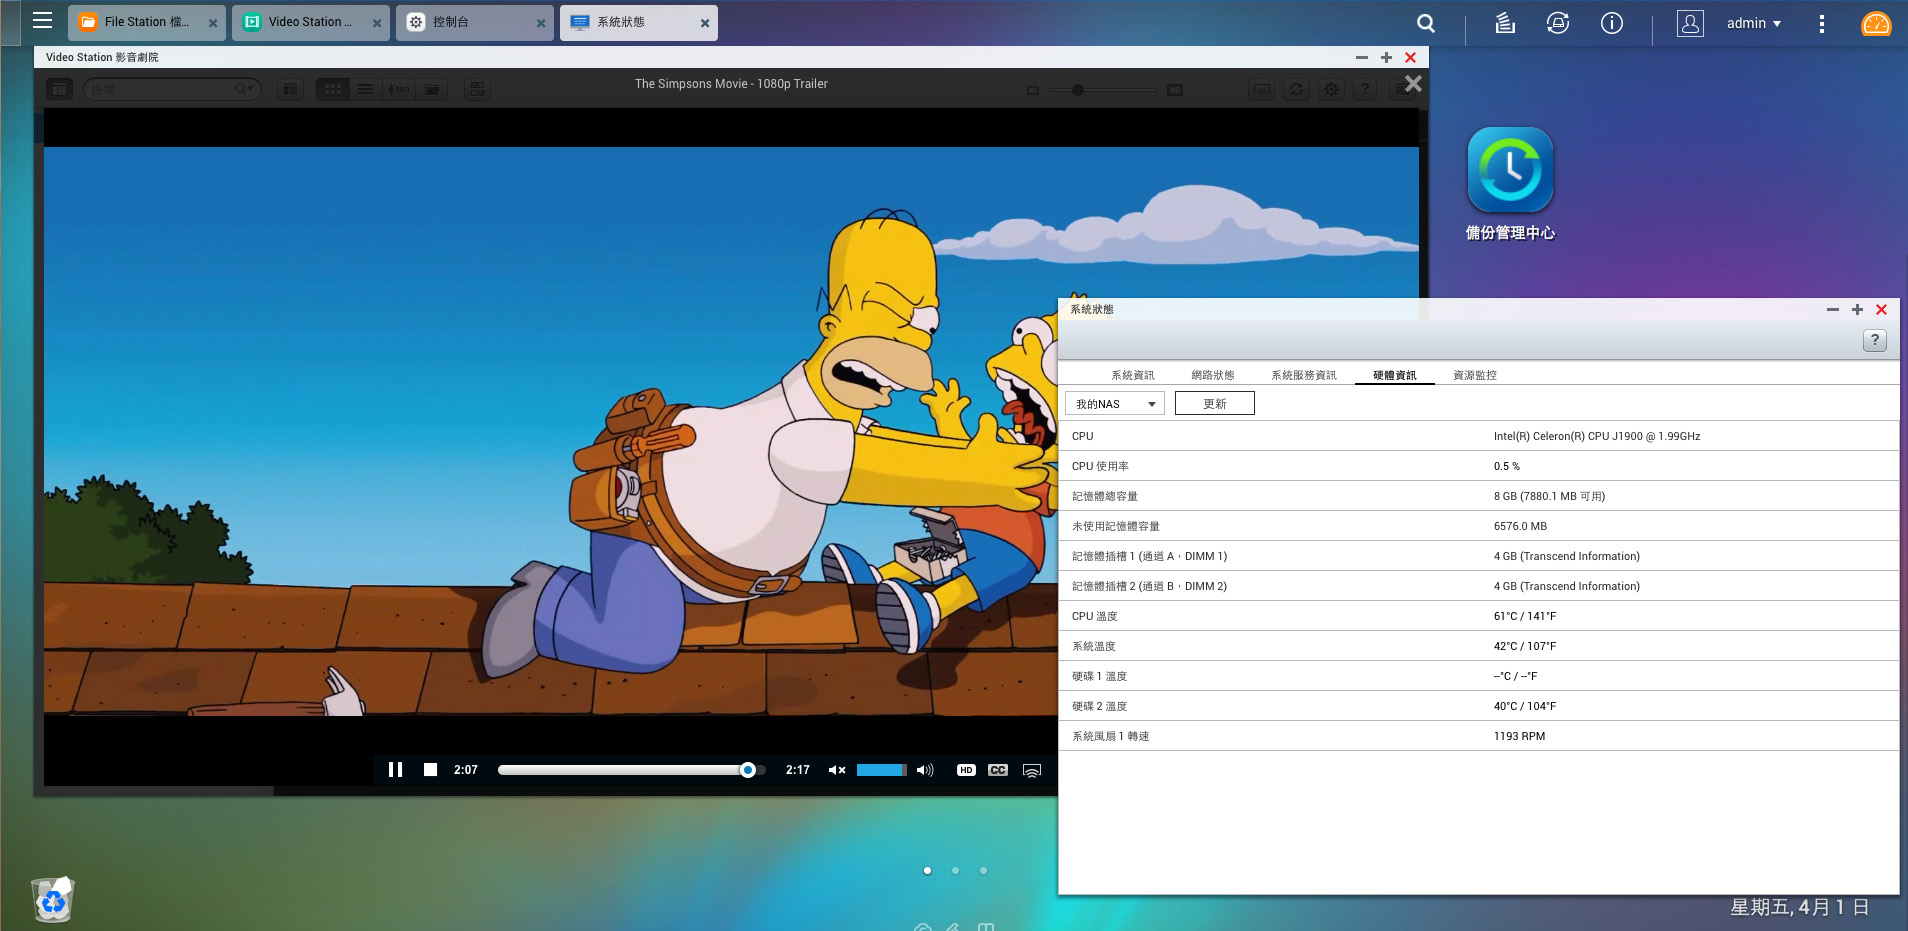Go to first desktop page dot
The height and width of the screenshot is (931, 1908).
pyautogui.click(x=927, y=870)
